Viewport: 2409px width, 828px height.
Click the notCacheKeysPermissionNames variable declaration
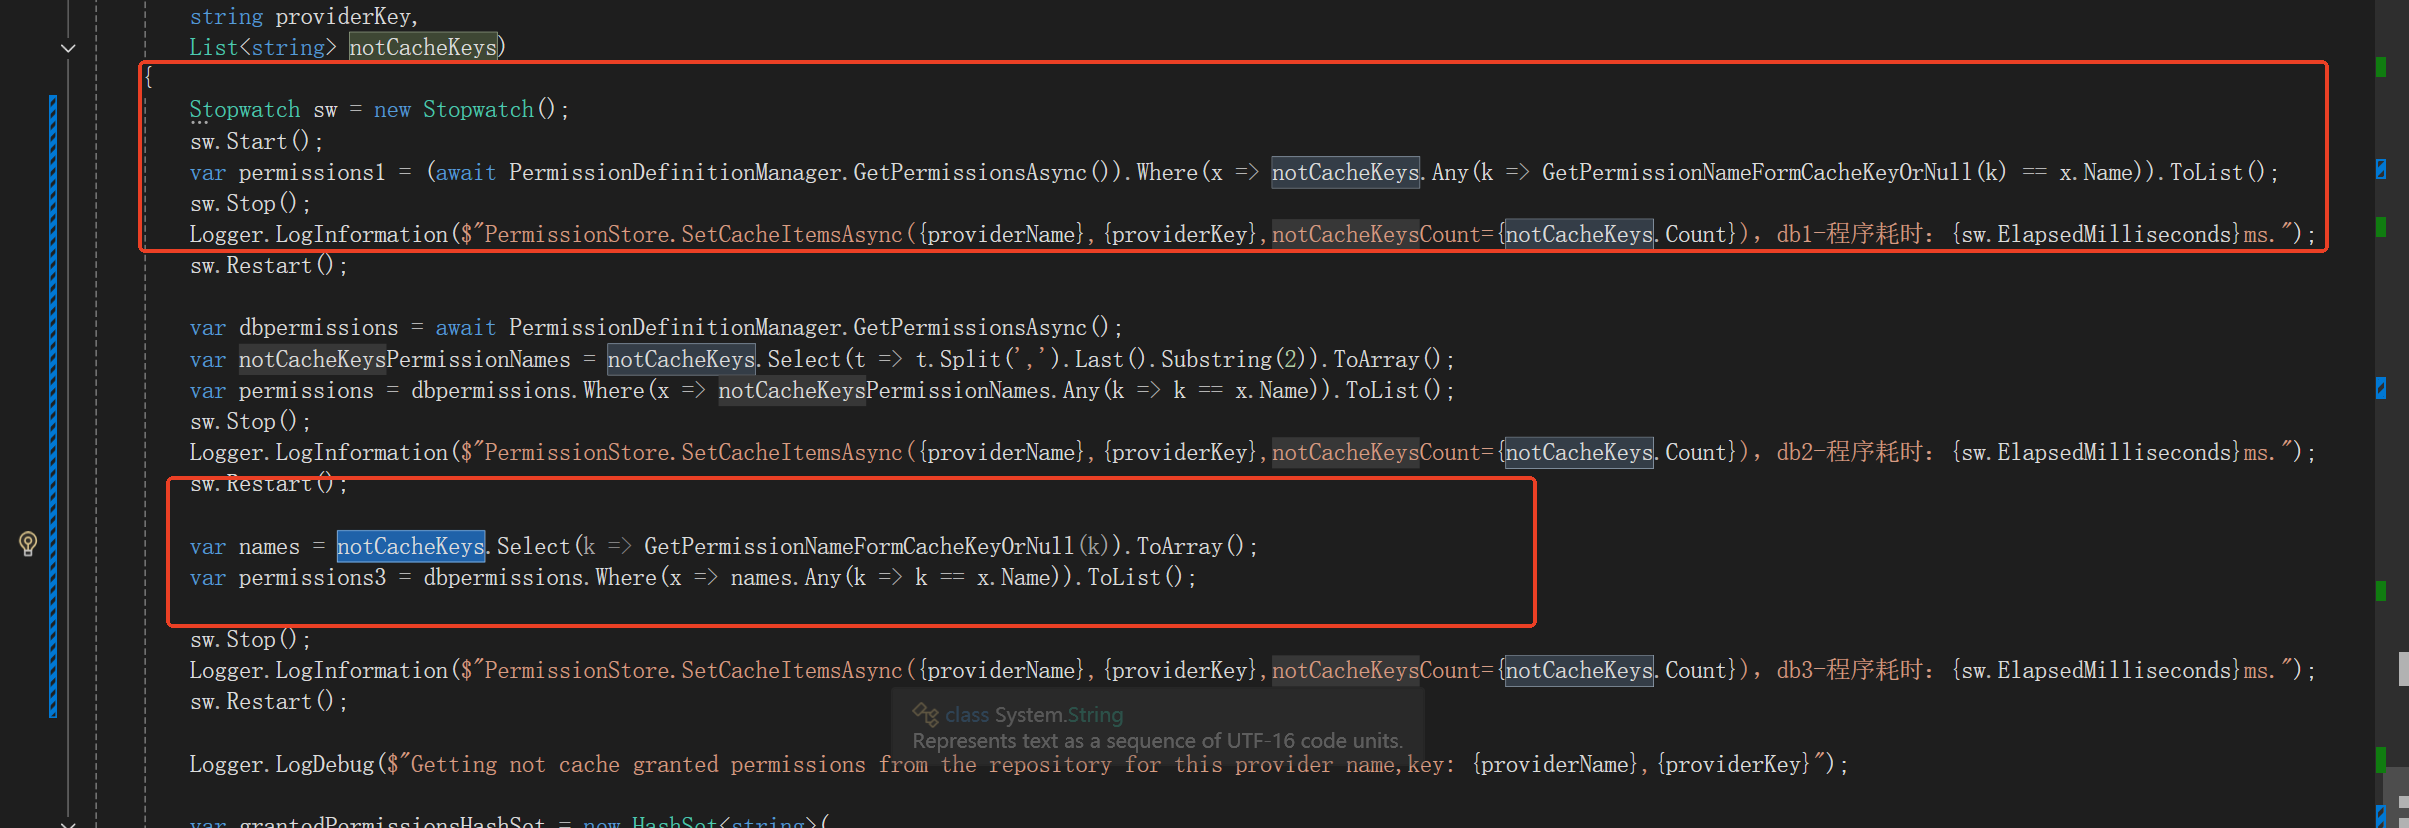click(x=404, y=359)
